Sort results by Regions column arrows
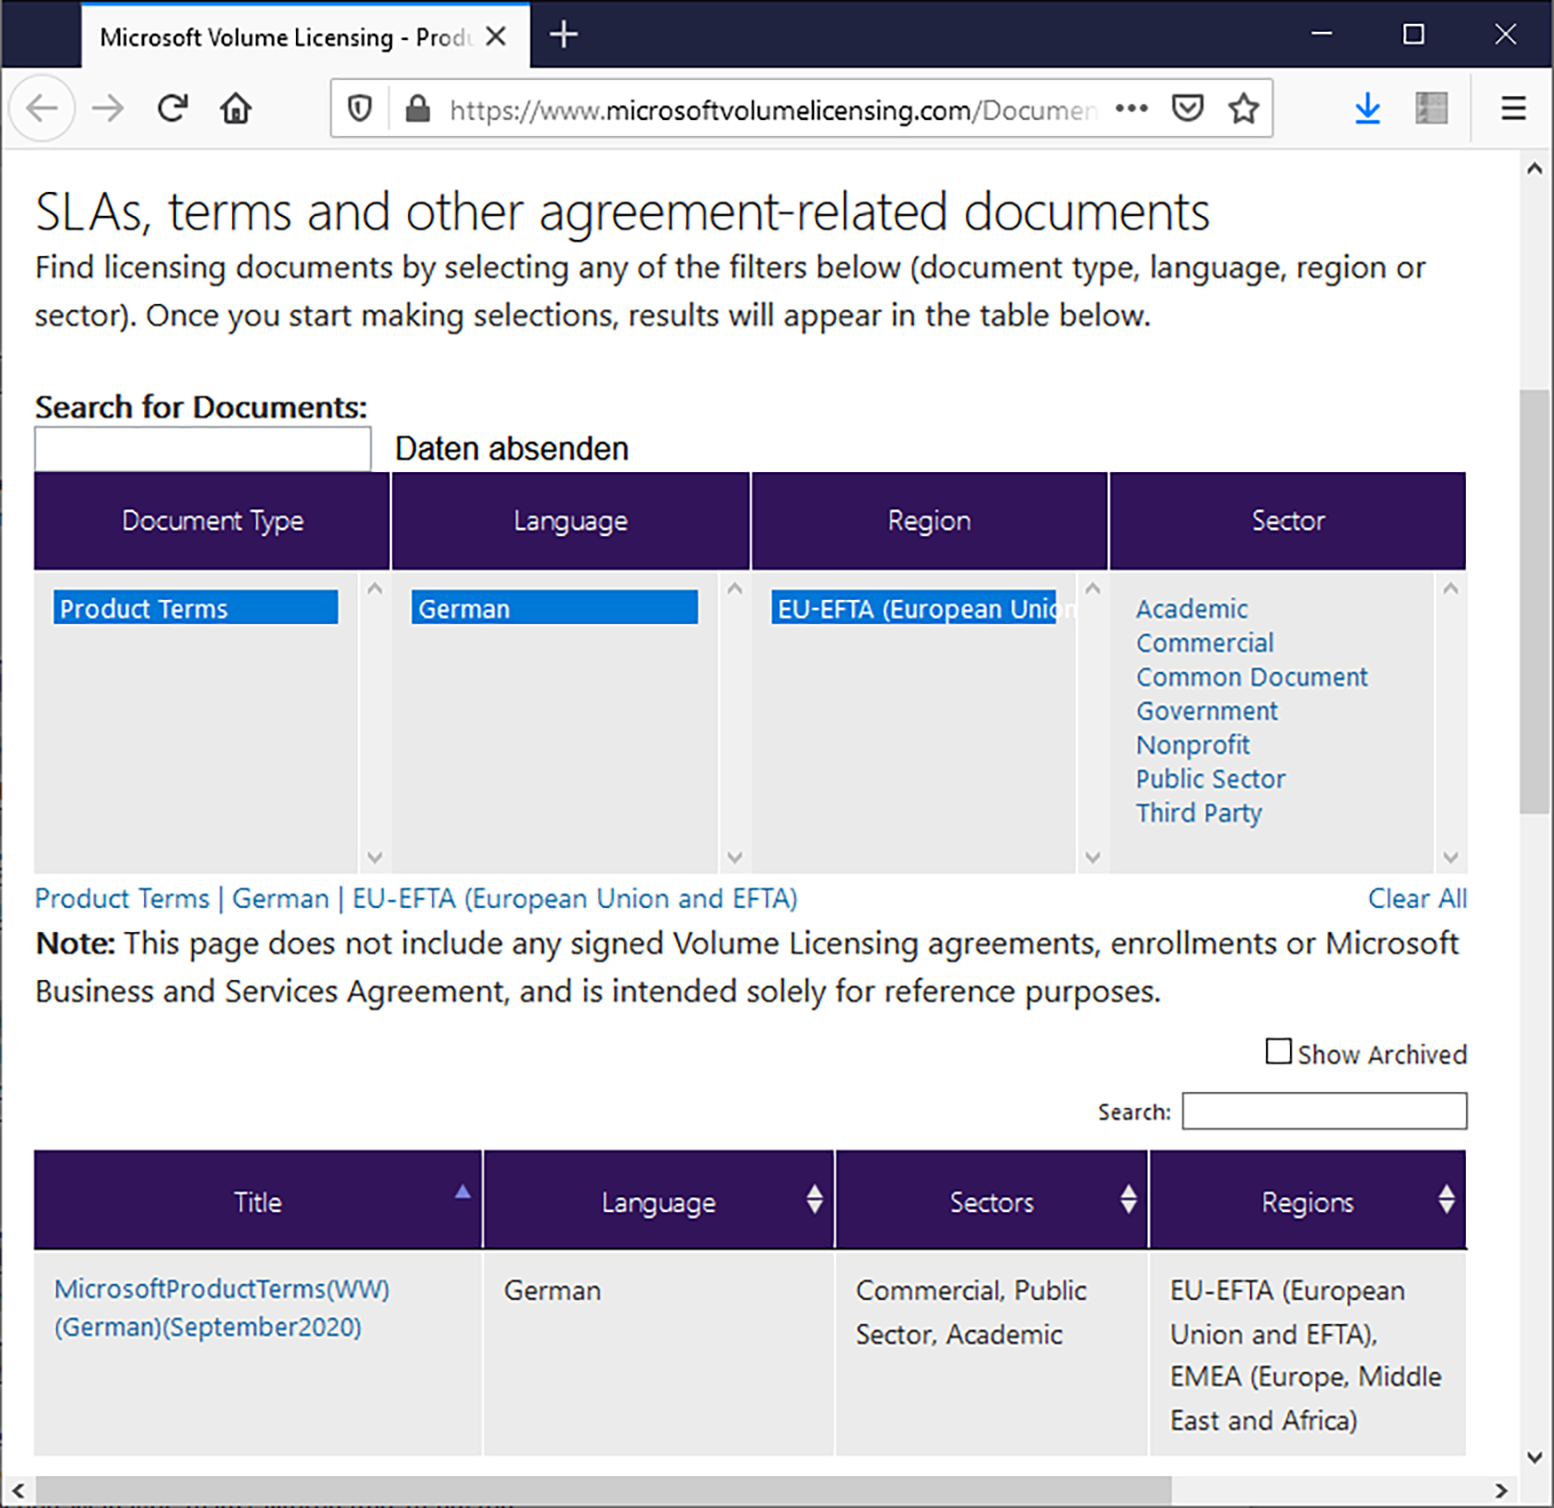This screenshot has height=1508, width=1554. (x=1447, y=1200)
